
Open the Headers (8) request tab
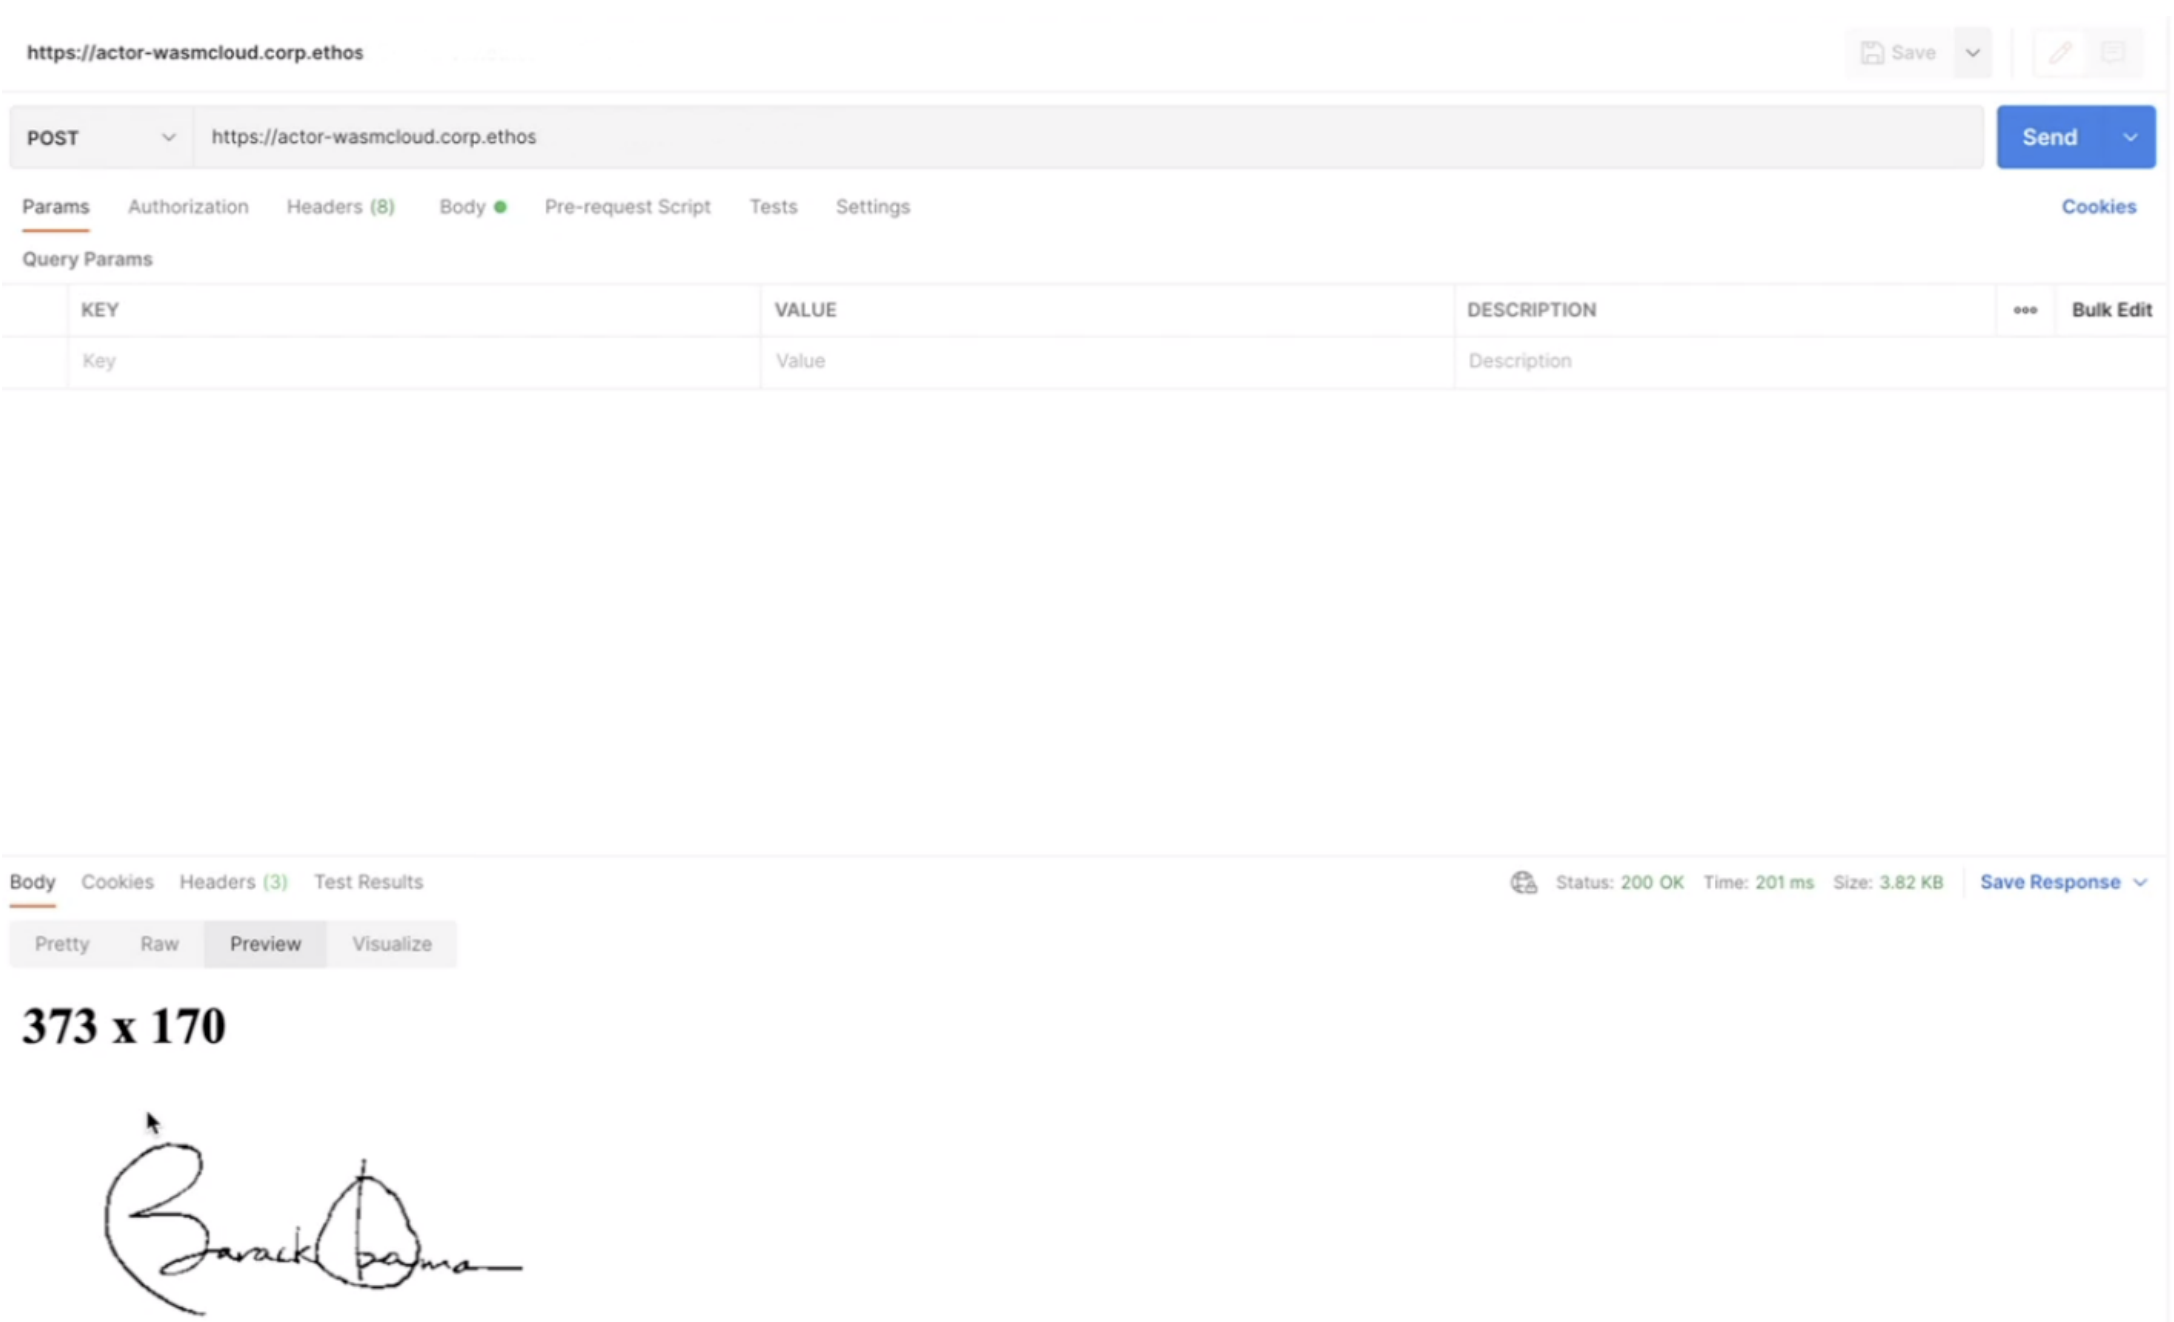340,207
